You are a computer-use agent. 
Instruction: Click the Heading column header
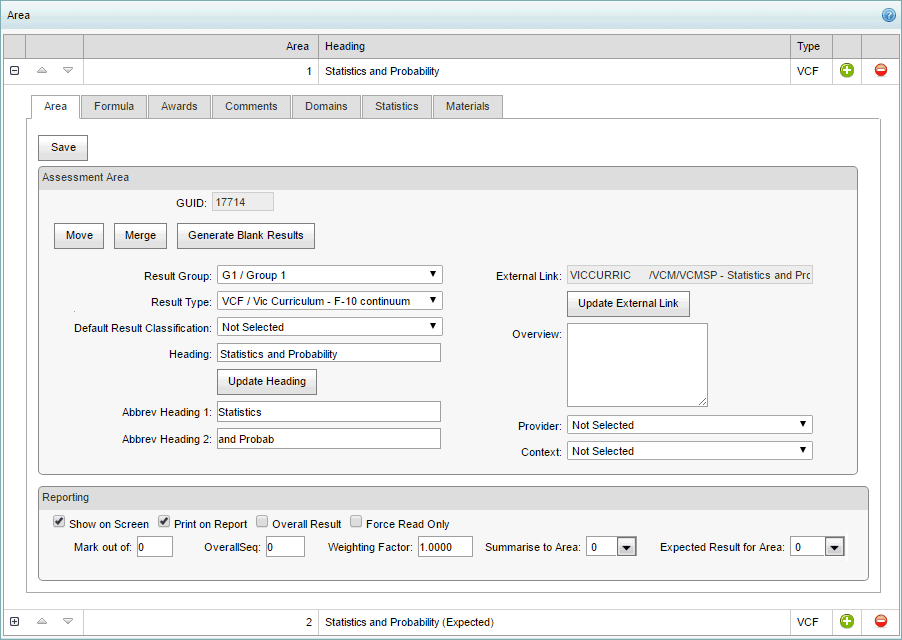pyautogui.click(x=555, y=47)
